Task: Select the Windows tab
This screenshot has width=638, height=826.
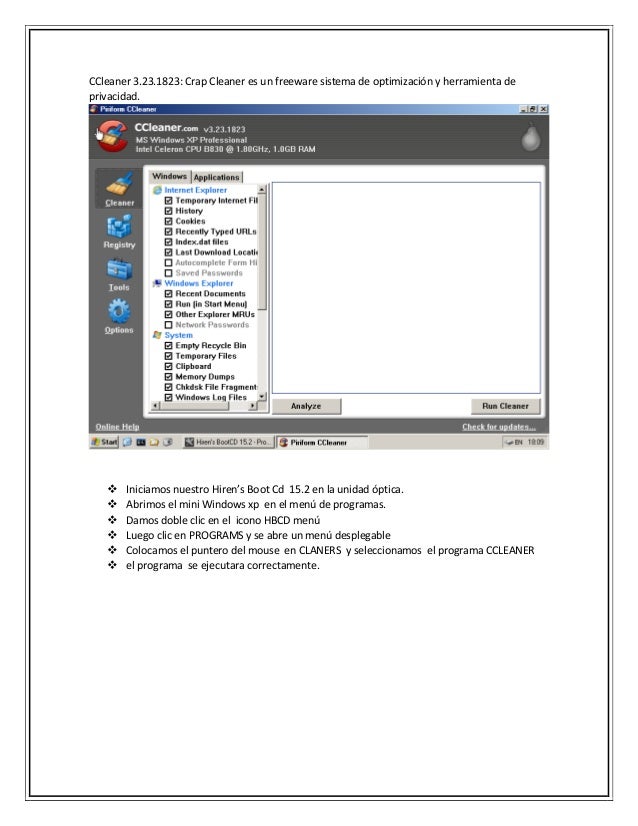Action: 169,176
